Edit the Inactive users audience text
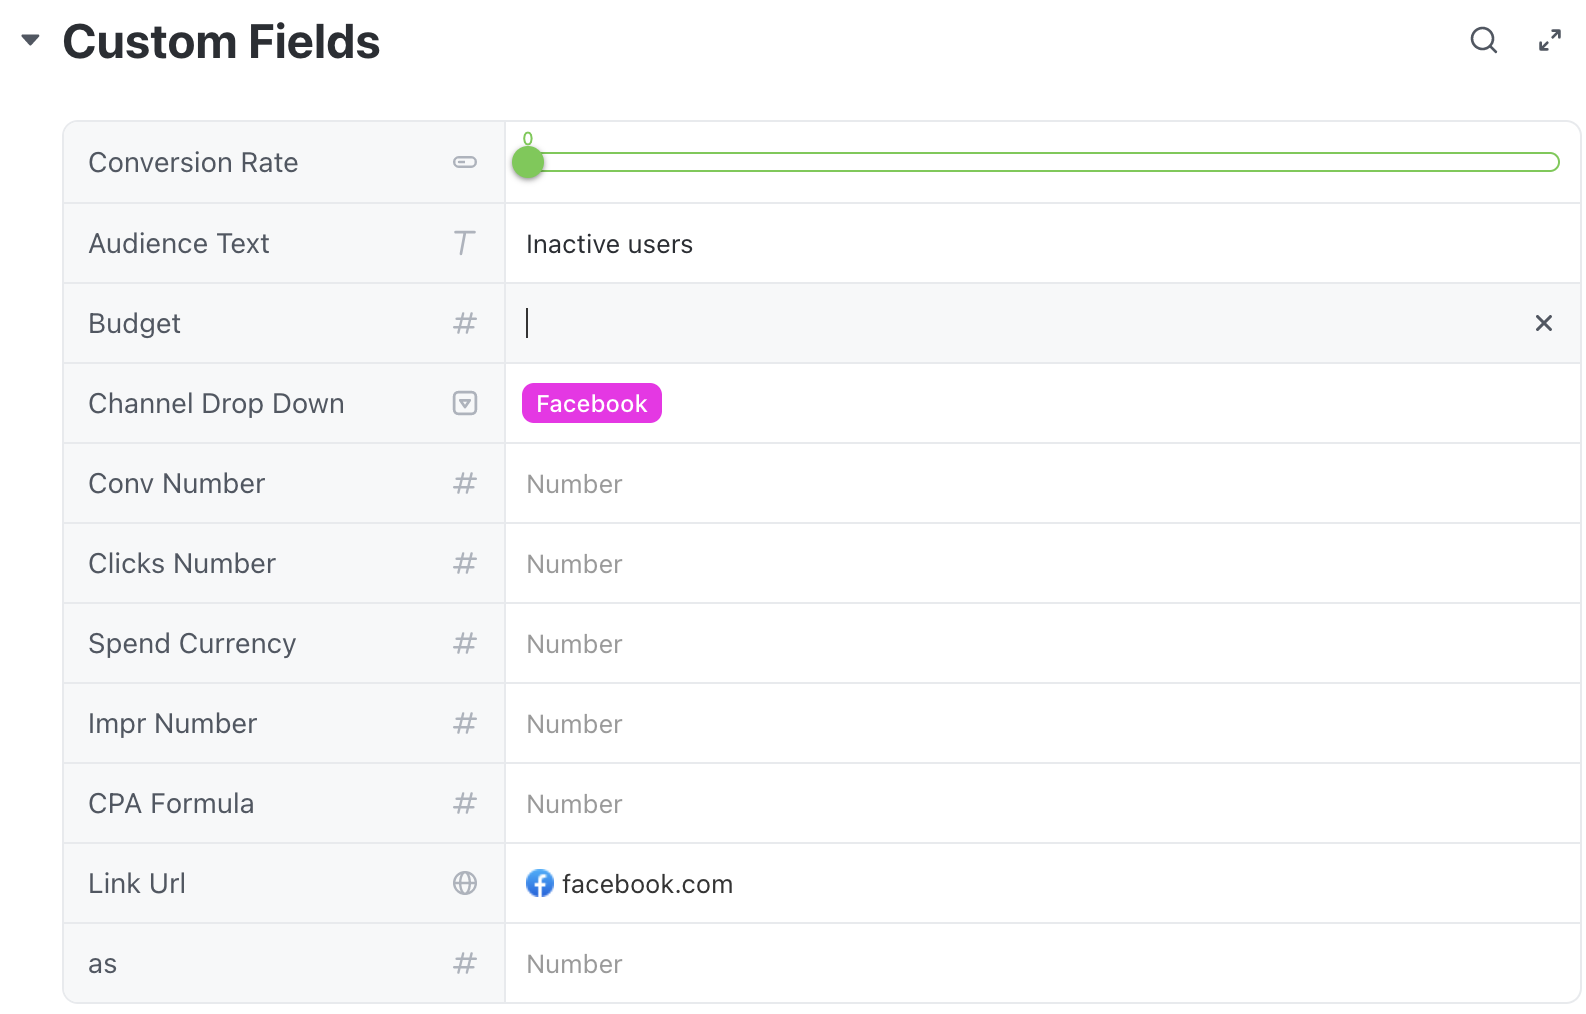The width and height of the screenshot is (1586, 1014). pos(609,244)
